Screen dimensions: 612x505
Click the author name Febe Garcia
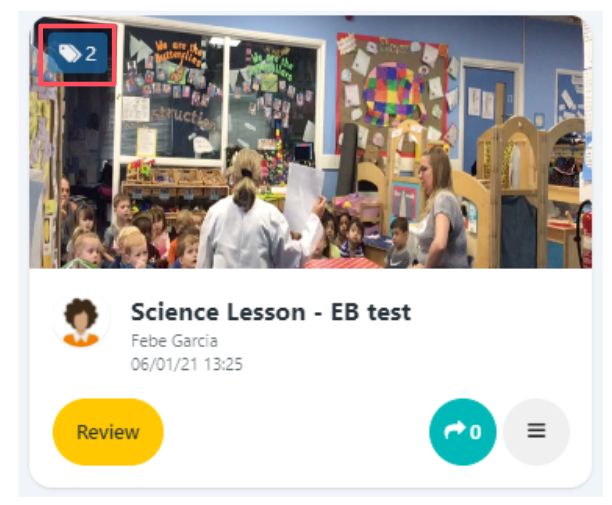tap(174, 341)
